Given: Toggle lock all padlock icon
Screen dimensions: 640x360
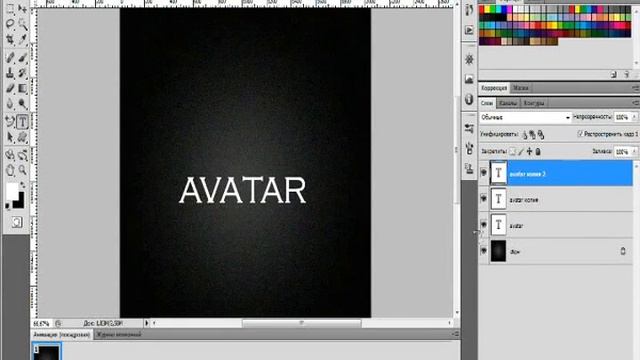Looking at the screenshot, I should pyautogui.click(x=538, y=151).
